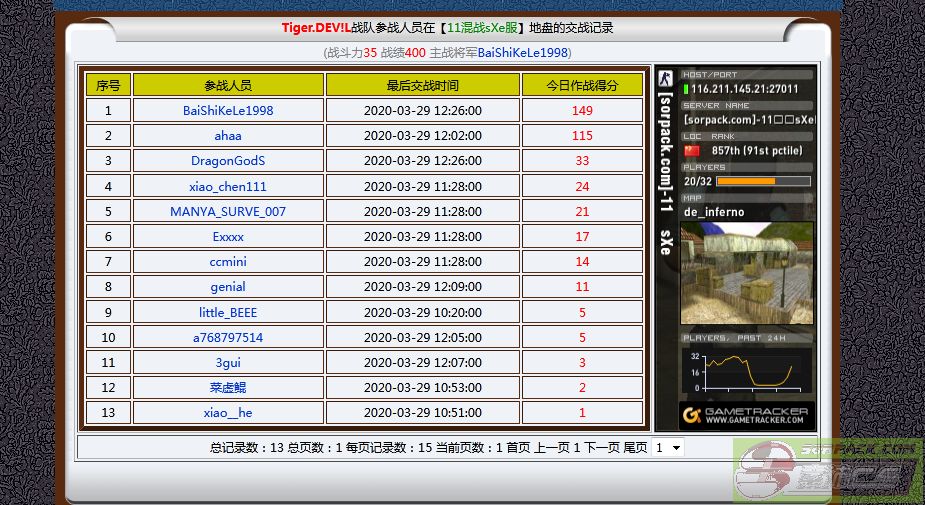Image resolution: width=925 pixels, height=505 pixels.
Task: Click the players past 24h graph
Action: (x=747, y=370)
